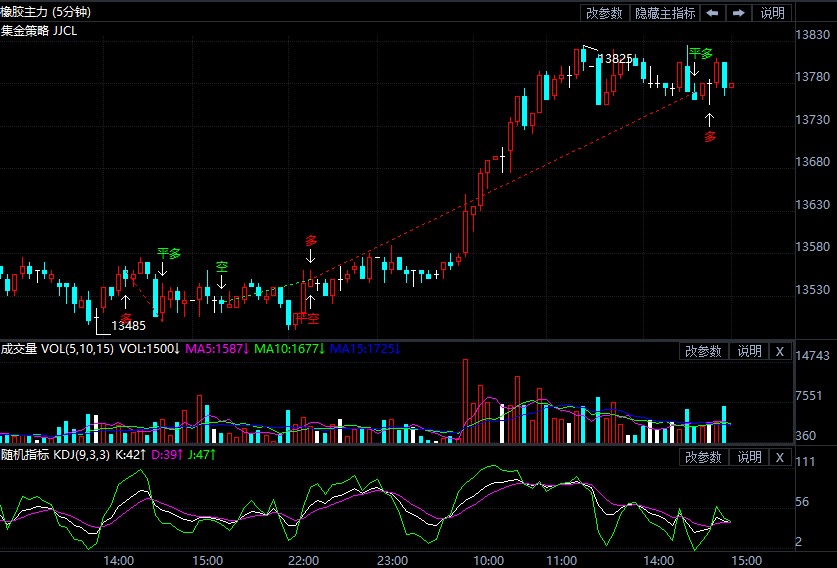This screenshot has width=837, height=568.
Task: Click the left arrow navigation button
Action: click(712, 13)
